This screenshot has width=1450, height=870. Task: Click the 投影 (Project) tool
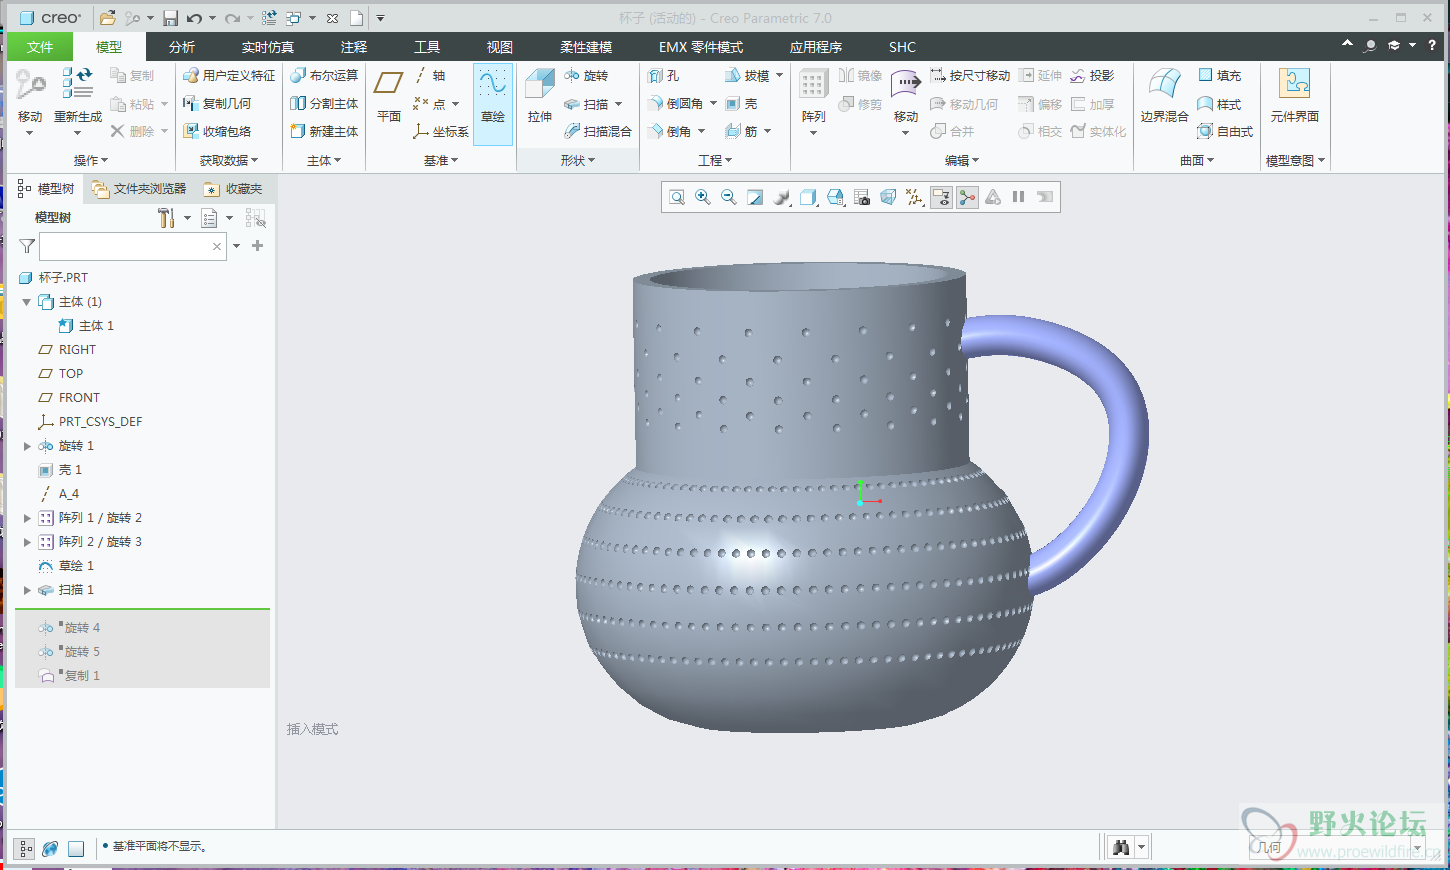[x=1093, y=76]
